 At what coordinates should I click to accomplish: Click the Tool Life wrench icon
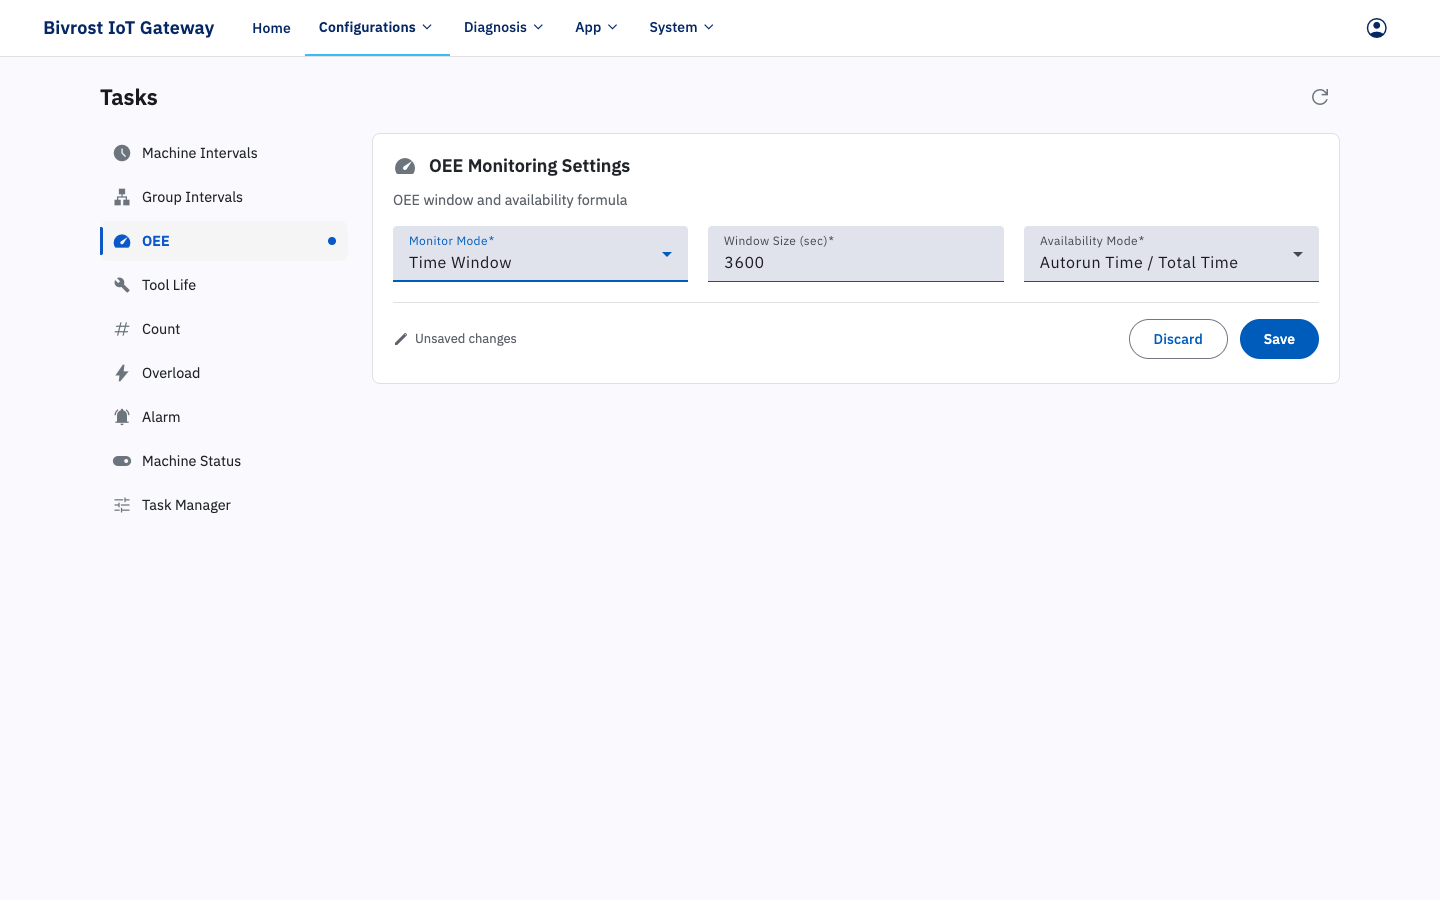pyautogui.click(x=122, y=285)
